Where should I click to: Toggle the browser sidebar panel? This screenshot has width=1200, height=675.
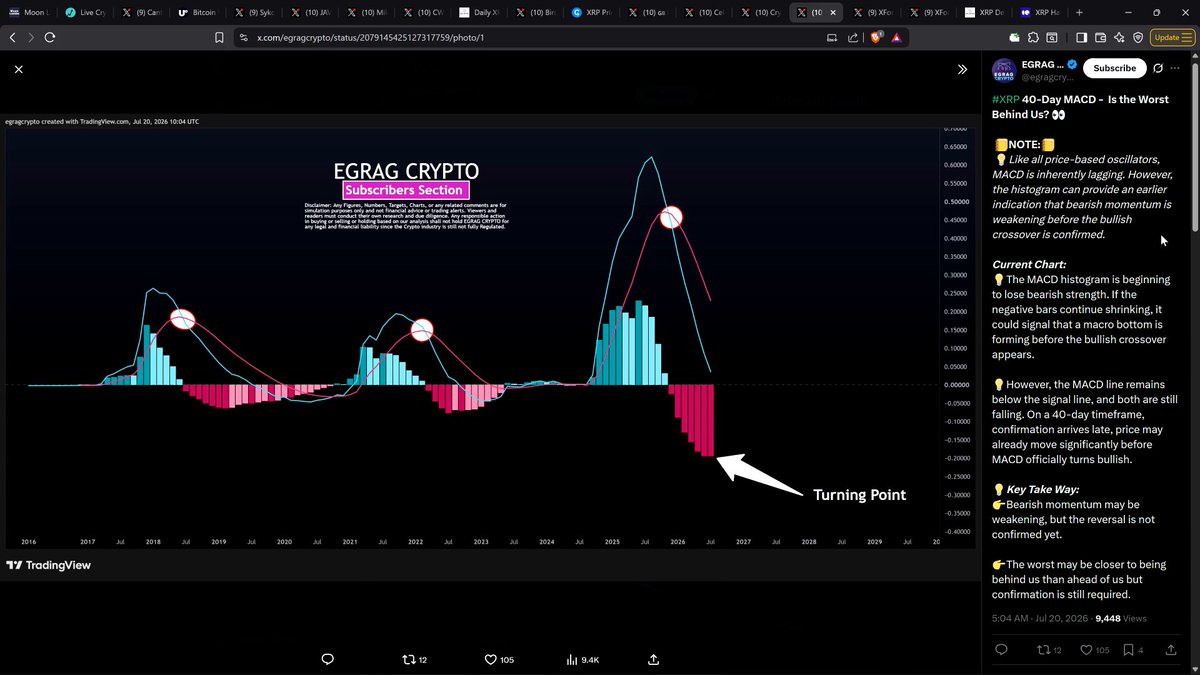click(1081, 37)
